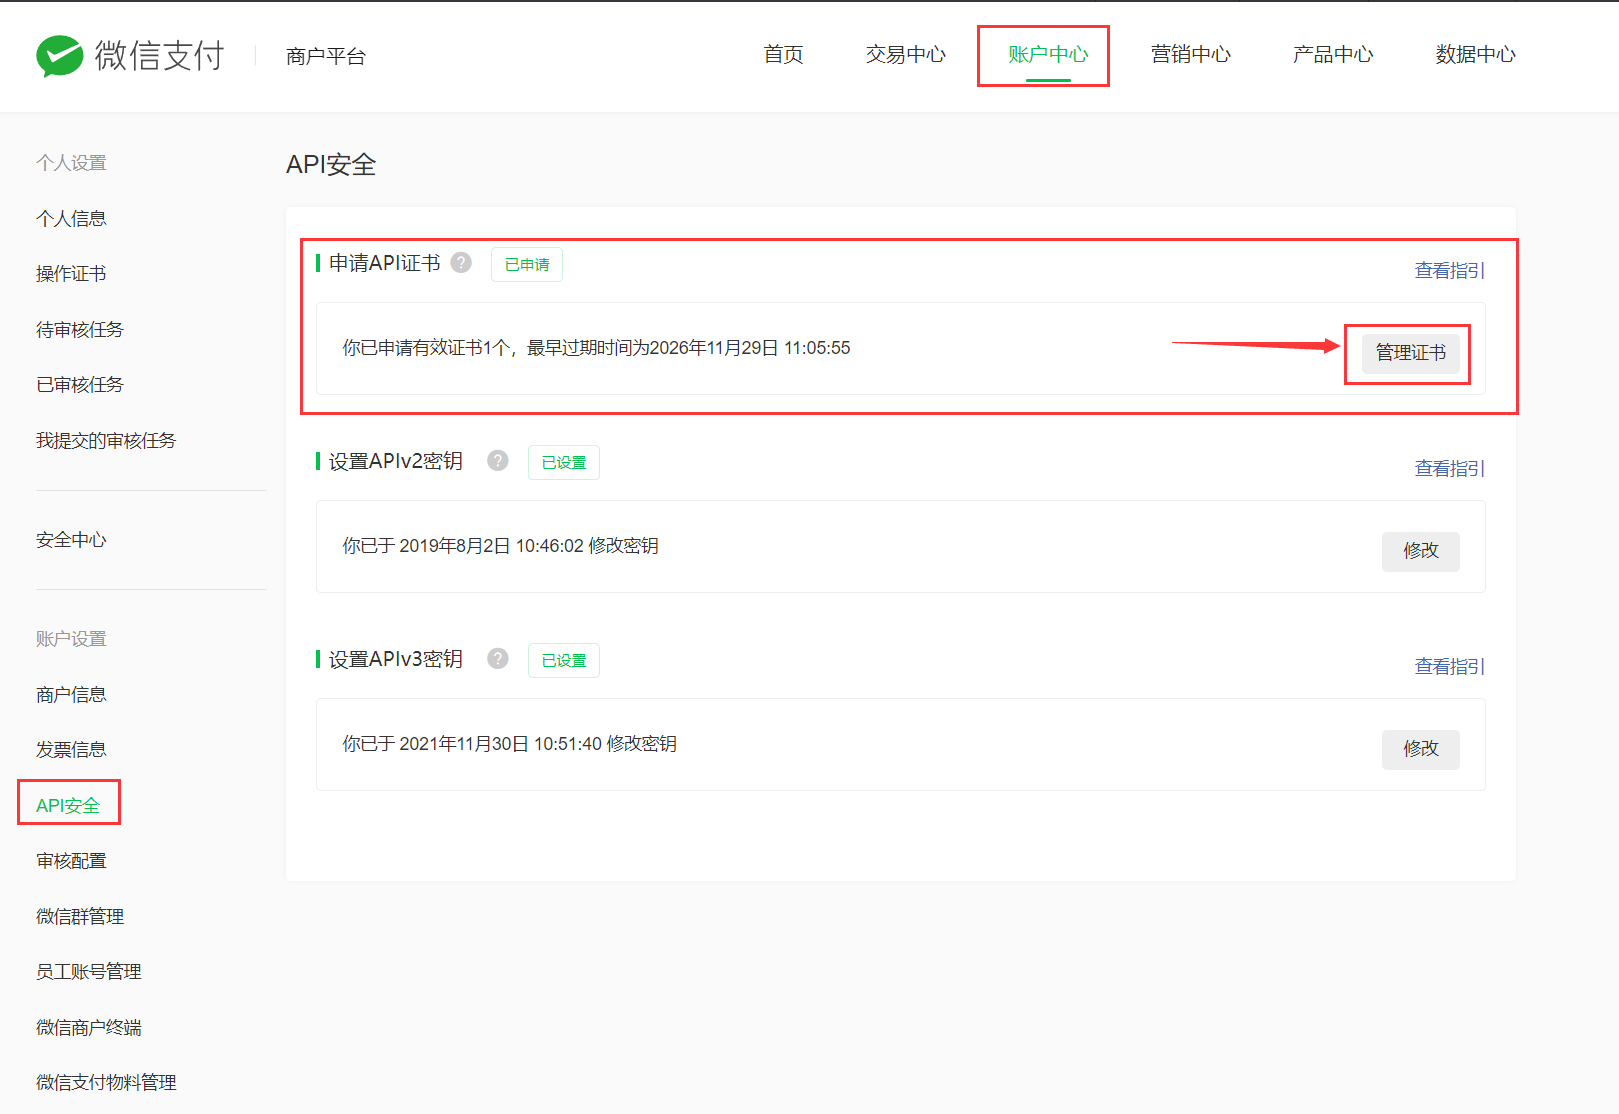Click the text 你已于 2021年11月30日 10:51:40 修改密钥
This screenshot has width=1619, height=1114.
(509, 744)
